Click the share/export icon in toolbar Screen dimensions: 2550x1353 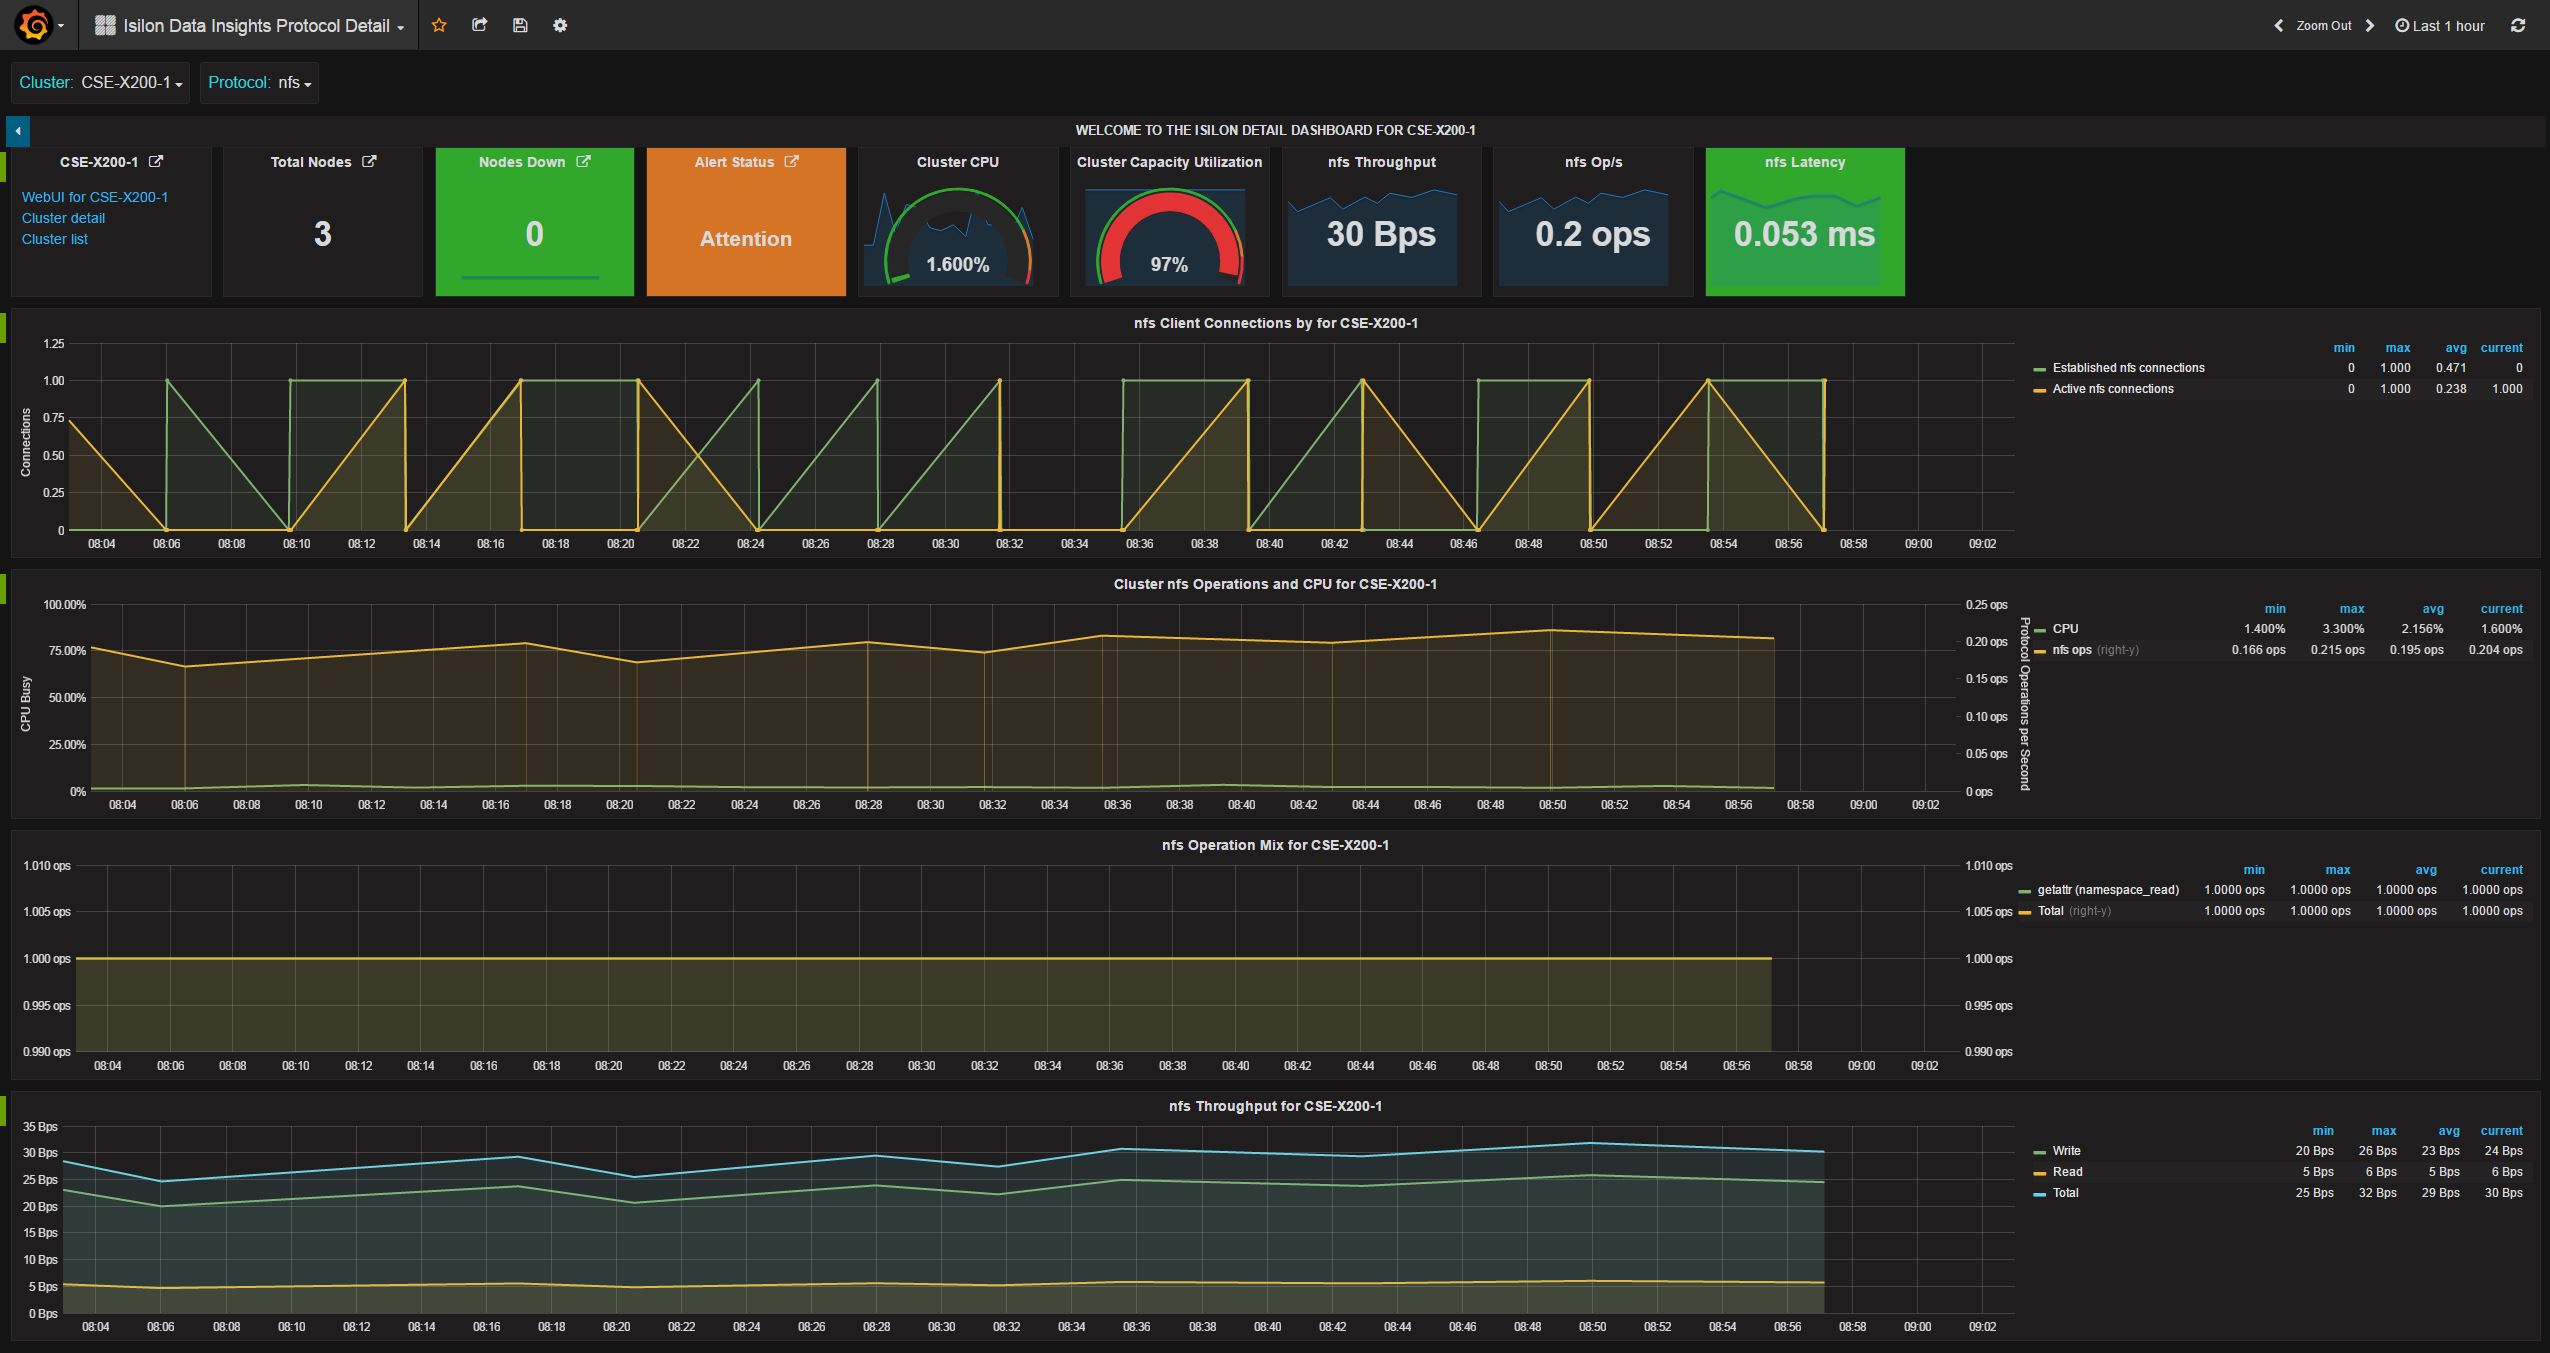pyautogui.click(x=479, y=24)
